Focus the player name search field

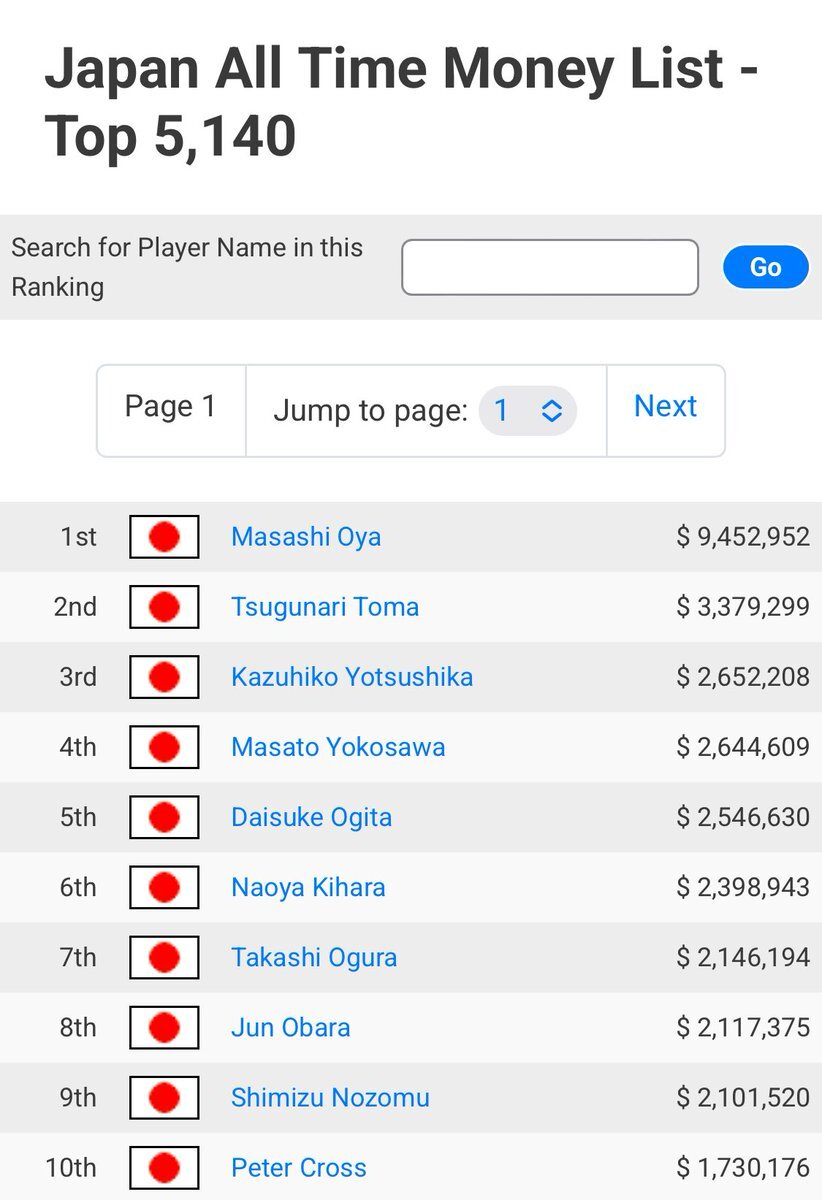click(x=550, y=267)
